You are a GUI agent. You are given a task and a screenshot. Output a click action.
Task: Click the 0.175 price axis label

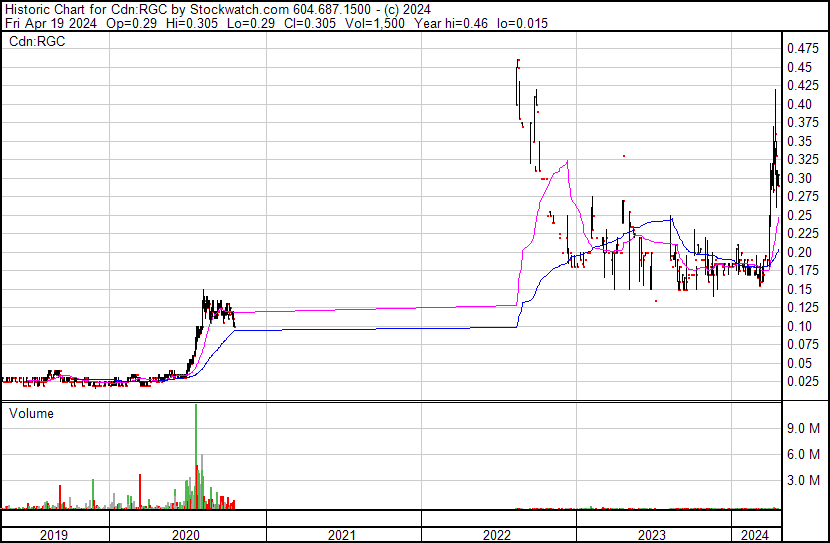click(x=803, y=271)
